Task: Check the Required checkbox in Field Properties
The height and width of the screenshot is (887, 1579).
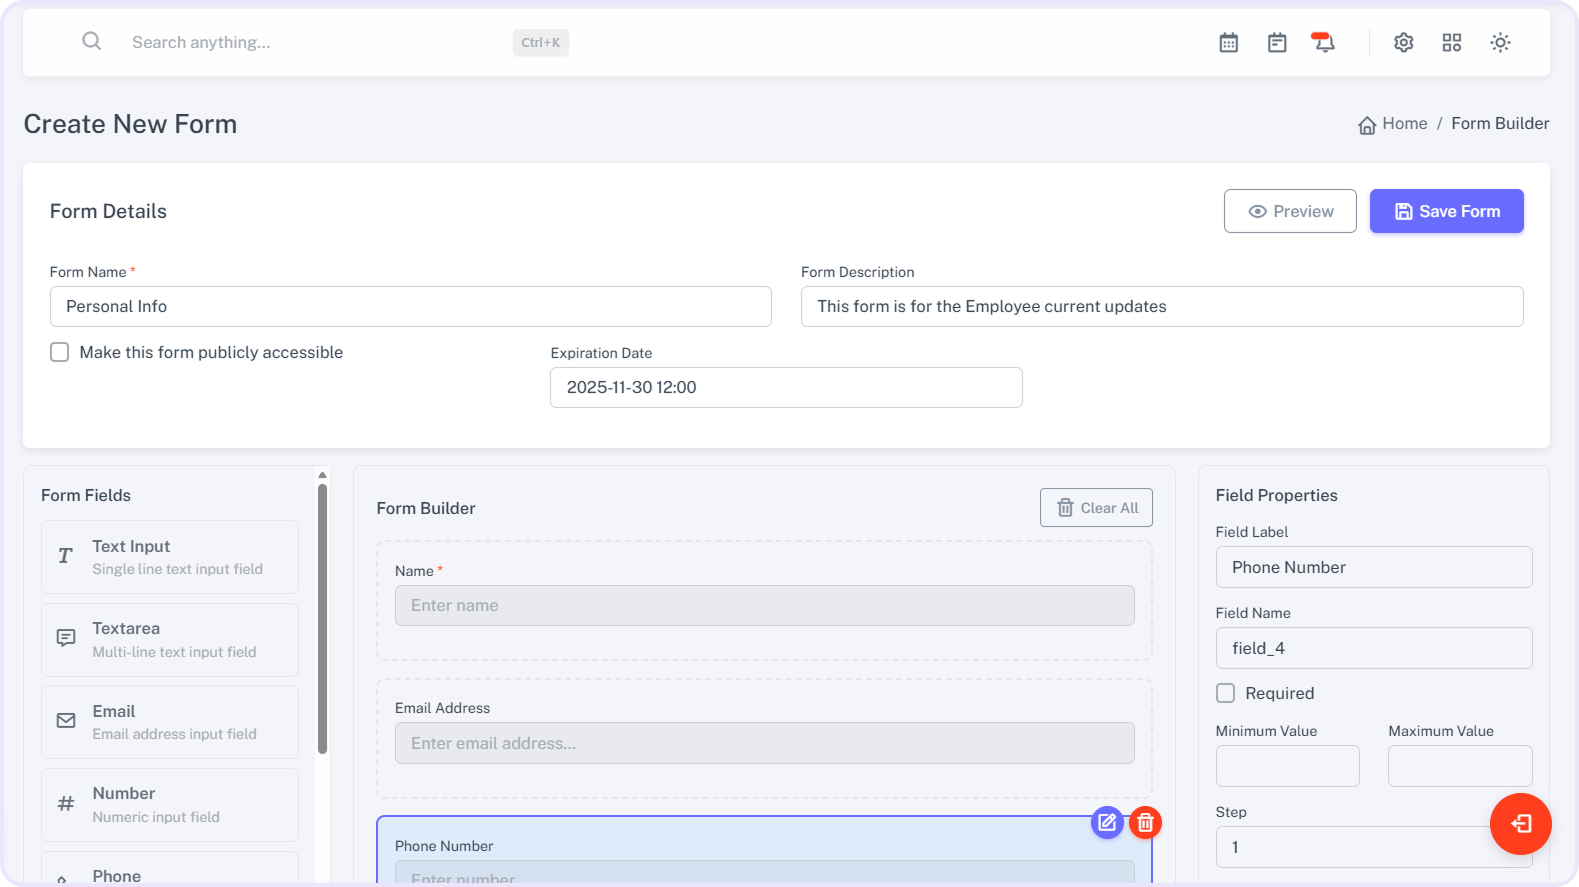Action: coord(1225,693)
